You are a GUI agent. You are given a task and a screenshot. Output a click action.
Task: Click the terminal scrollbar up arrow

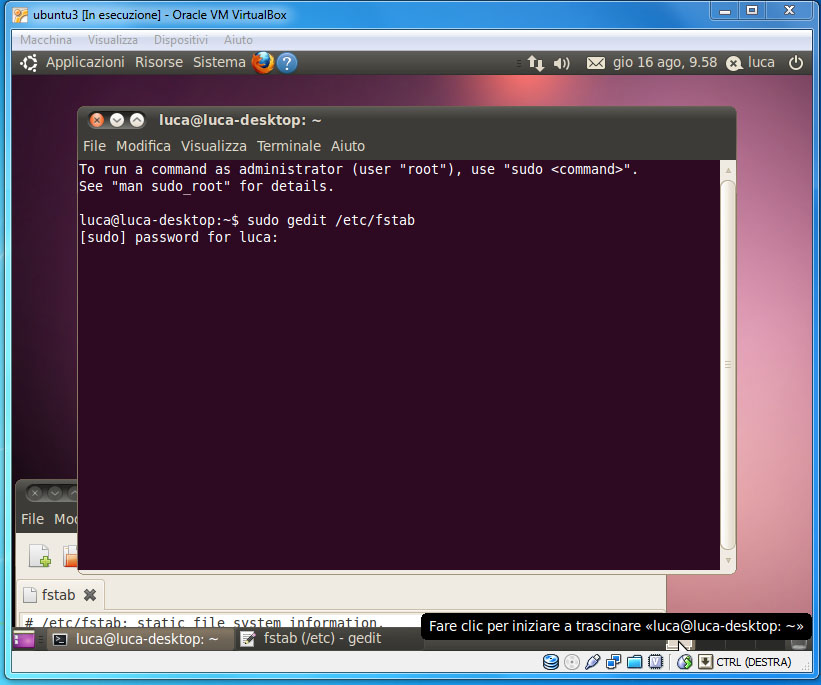(x=728, y=170)
